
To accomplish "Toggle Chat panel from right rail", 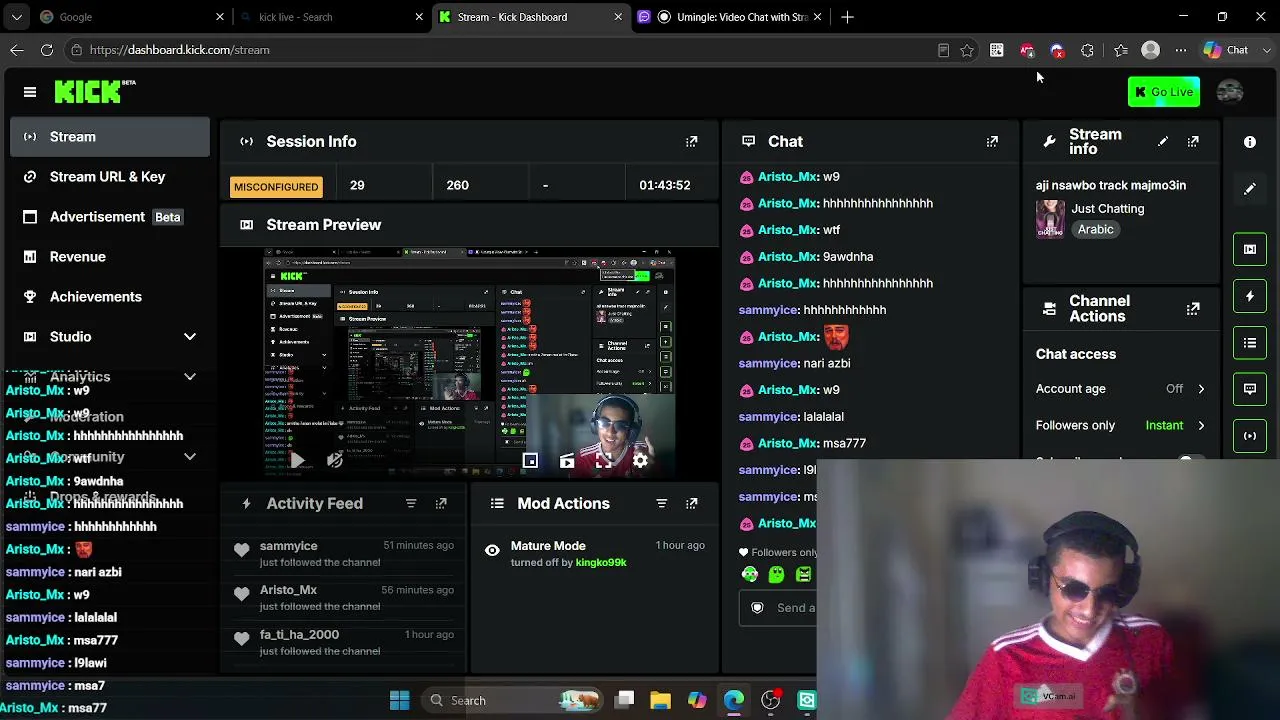I will click(x=1250, y=389).
